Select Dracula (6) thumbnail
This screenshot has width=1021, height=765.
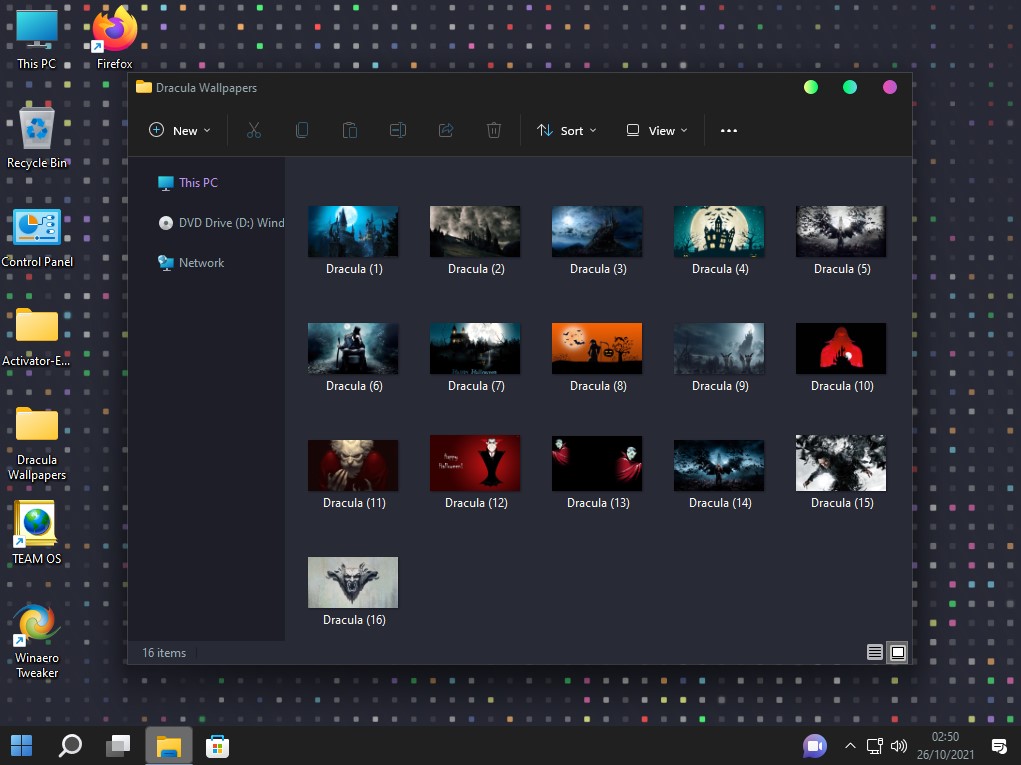coord(353,348)
